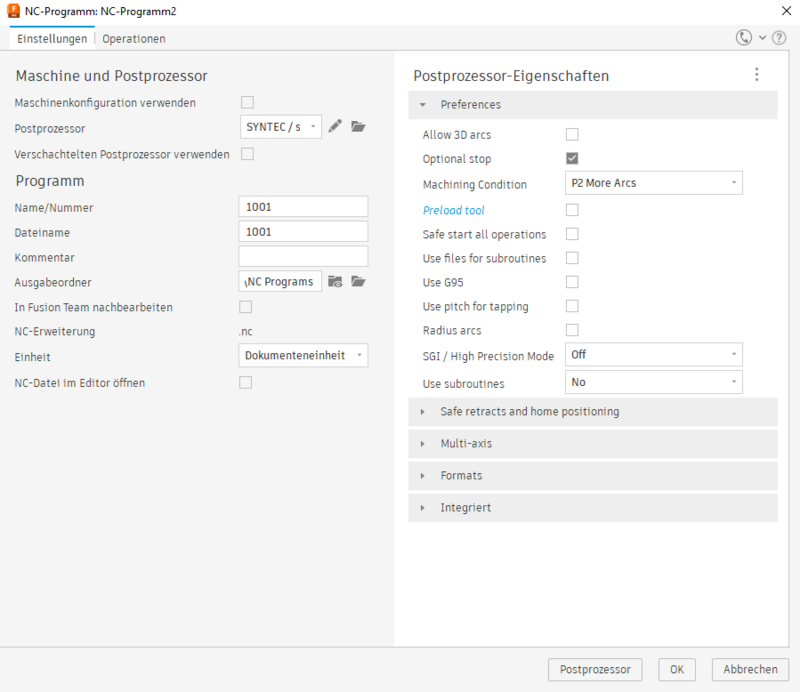Image resolution: width=800 pixels, height=692 pixels.
Task: Click the pencil icon to edit postprocessor
Action: [335, 127]
